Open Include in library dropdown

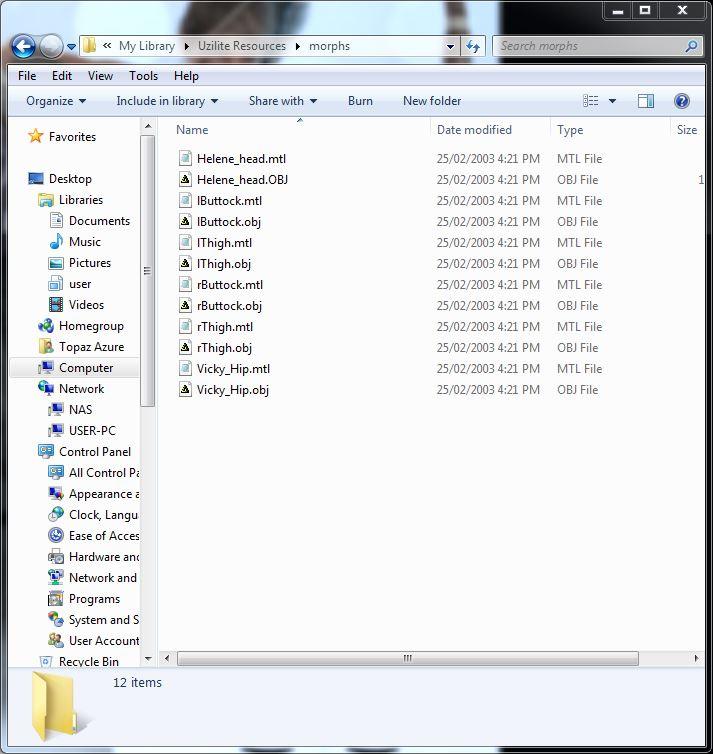(167, 101)
